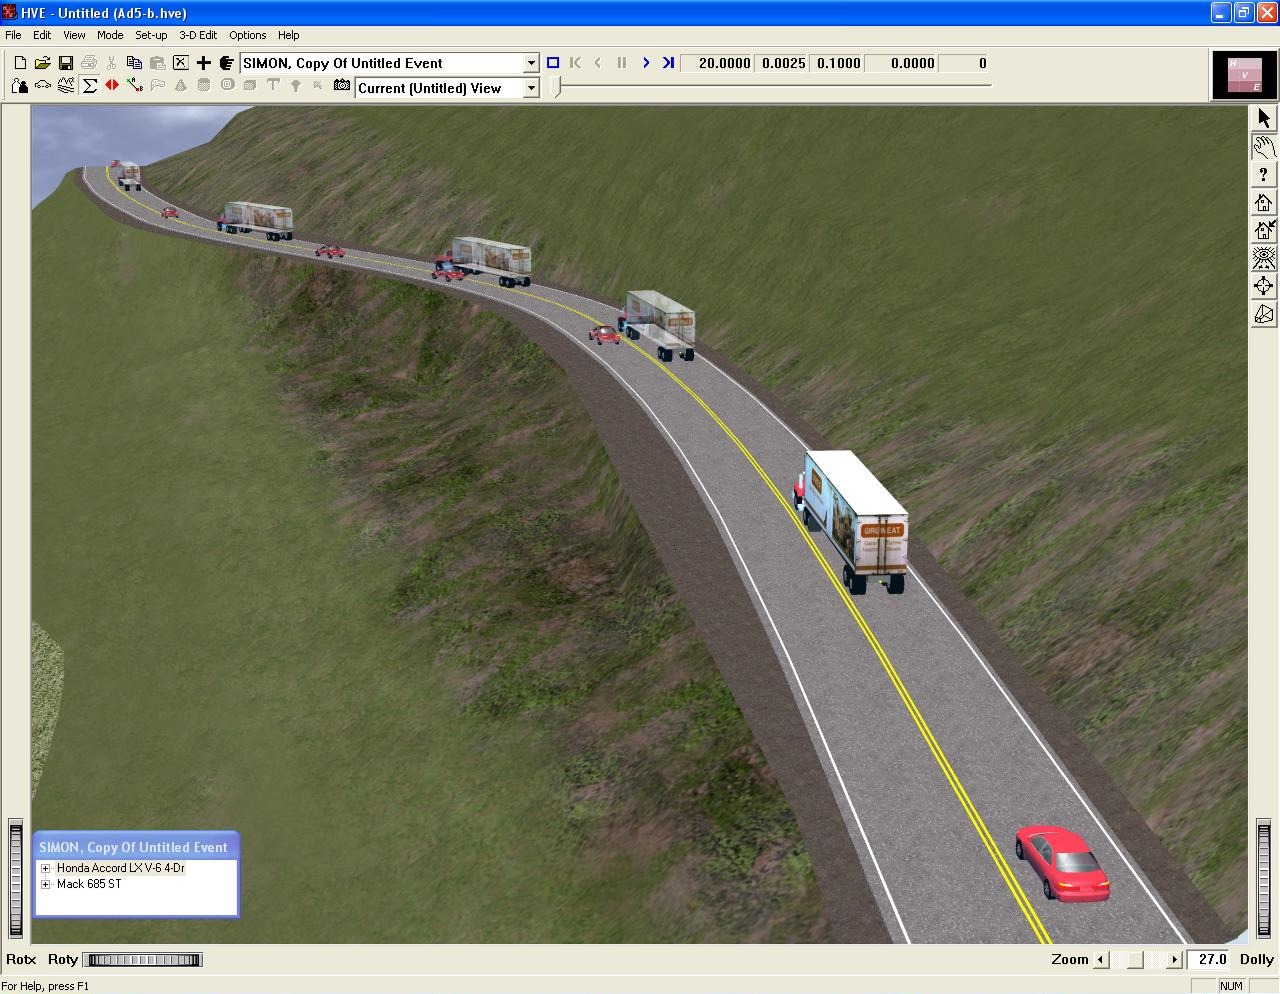Viewport: 1280px width, 994px height.
Task: Click the home view icon
Action: click(1264, 202)
